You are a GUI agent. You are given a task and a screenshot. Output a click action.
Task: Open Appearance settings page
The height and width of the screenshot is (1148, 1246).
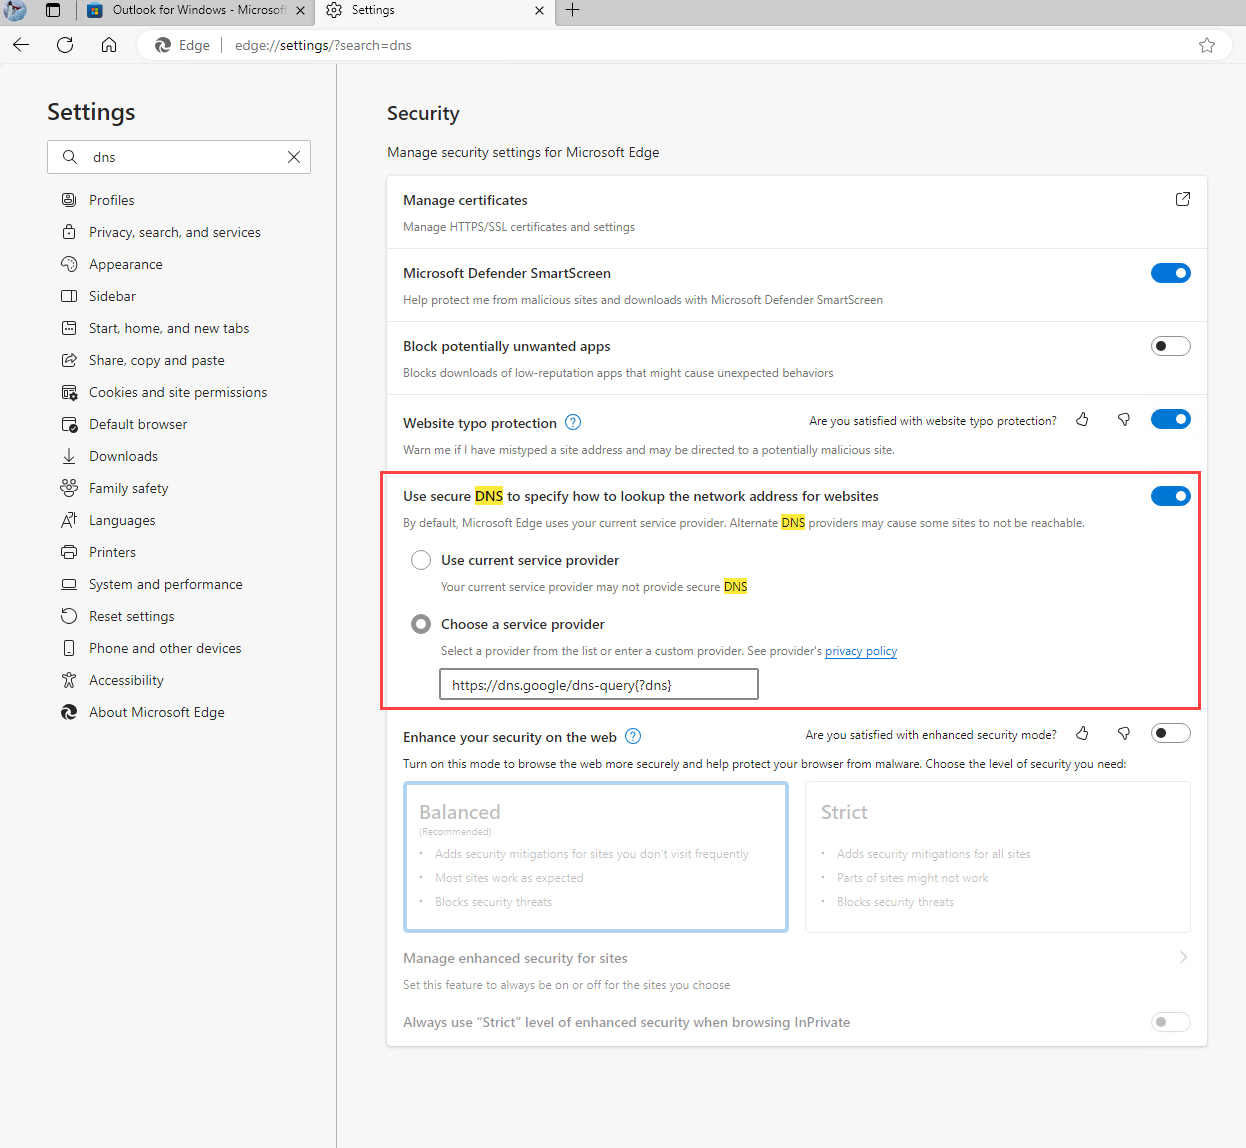coord(126,264)
